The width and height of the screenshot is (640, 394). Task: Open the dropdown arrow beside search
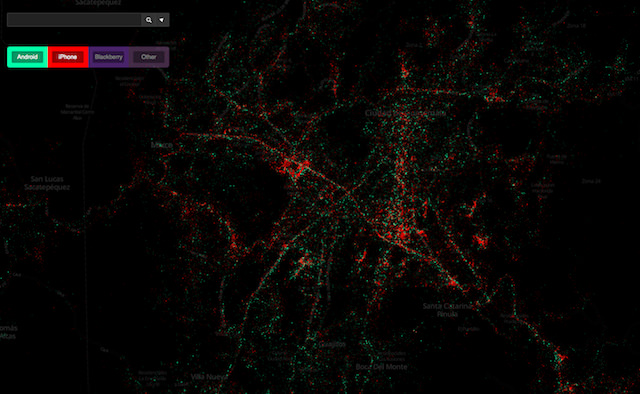click(x=162, y=20)
